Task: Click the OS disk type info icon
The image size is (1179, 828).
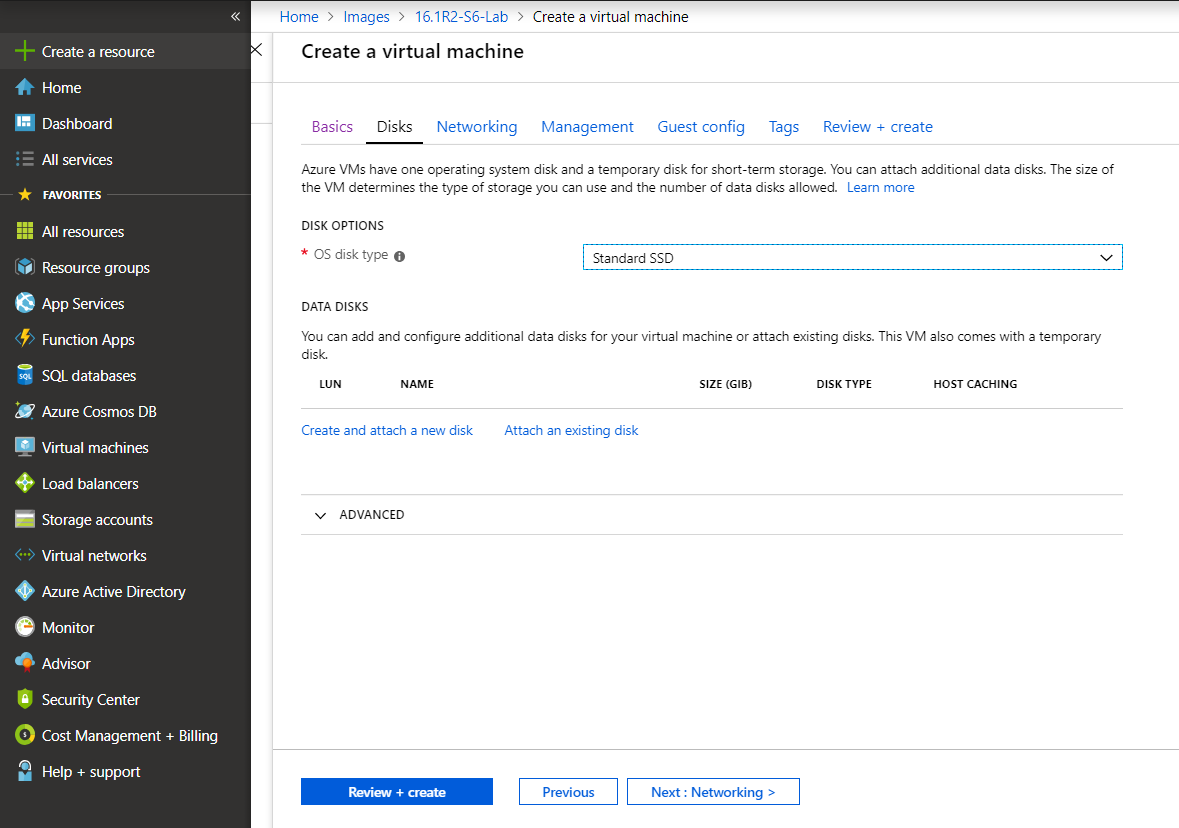Action: (399, 256)
